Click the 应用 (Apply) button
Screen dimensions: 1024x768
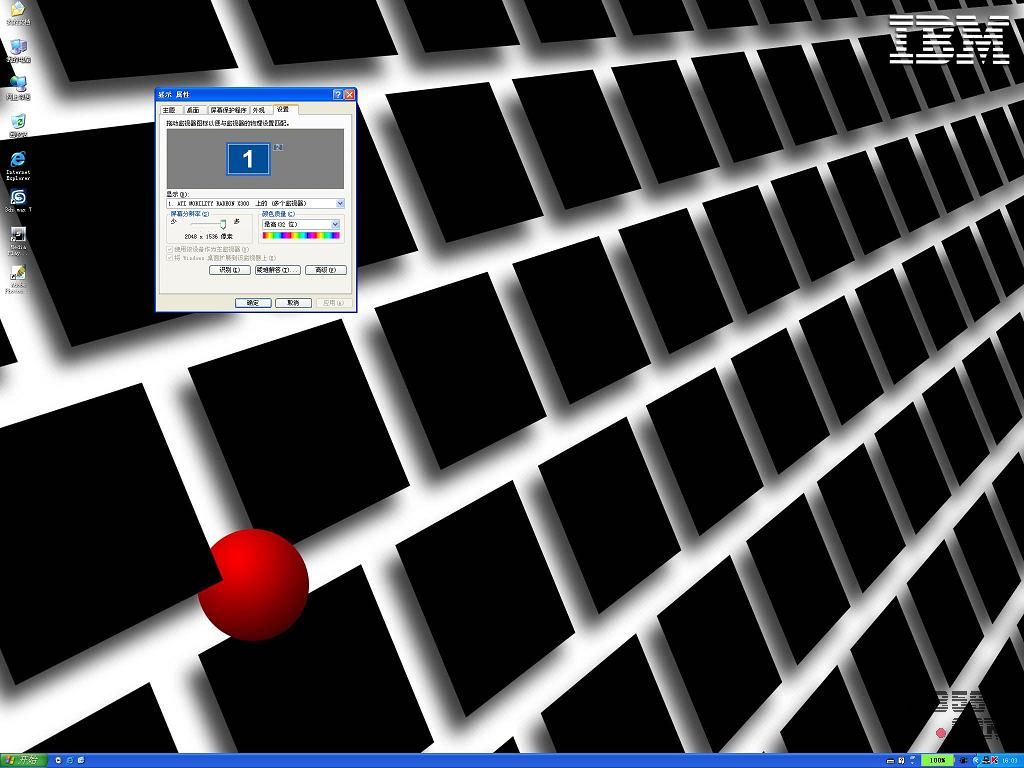point(334,303)
